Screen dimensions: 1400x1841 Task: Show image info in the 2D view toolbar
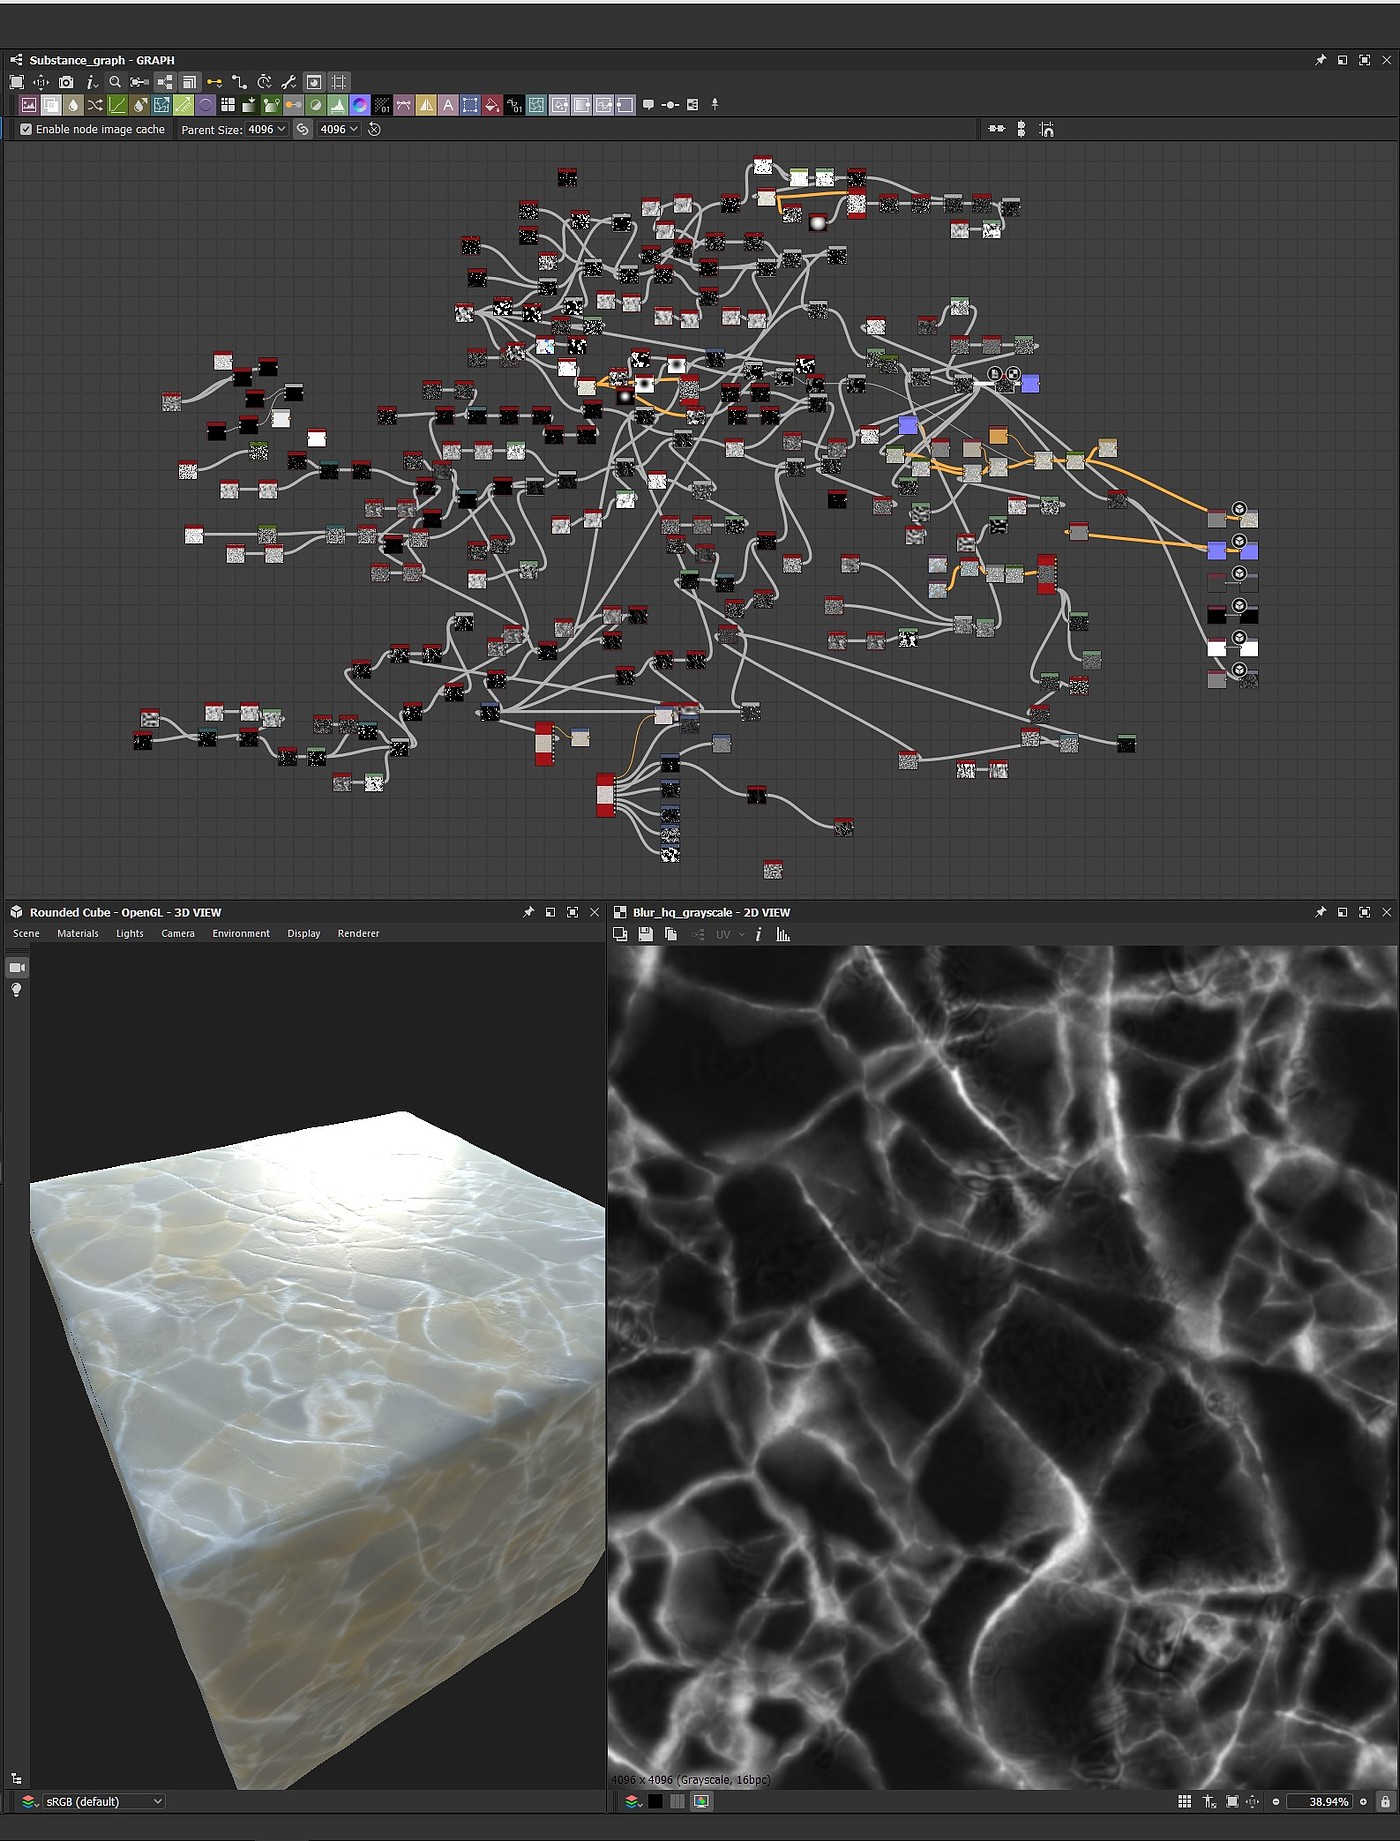pos(758,934)
